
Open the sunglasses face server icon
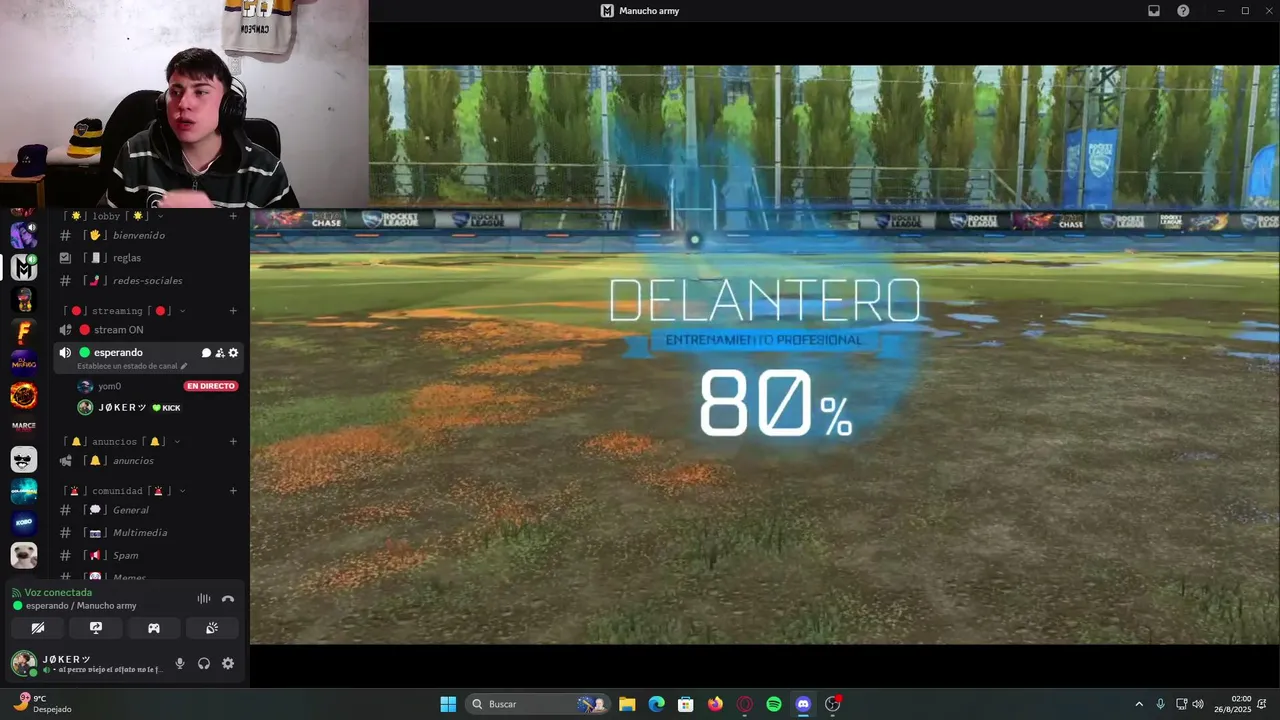click(24, 459)
